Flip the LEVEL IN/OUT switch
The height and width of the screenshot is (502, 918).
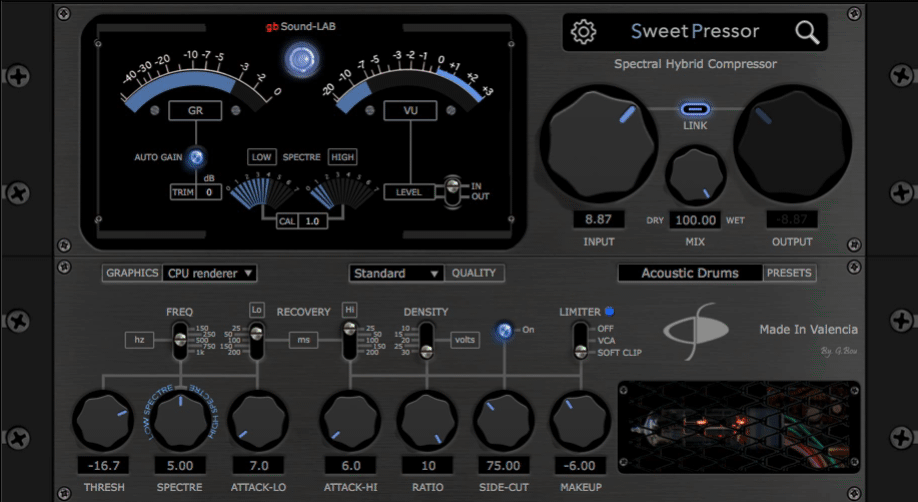(452, 191)
